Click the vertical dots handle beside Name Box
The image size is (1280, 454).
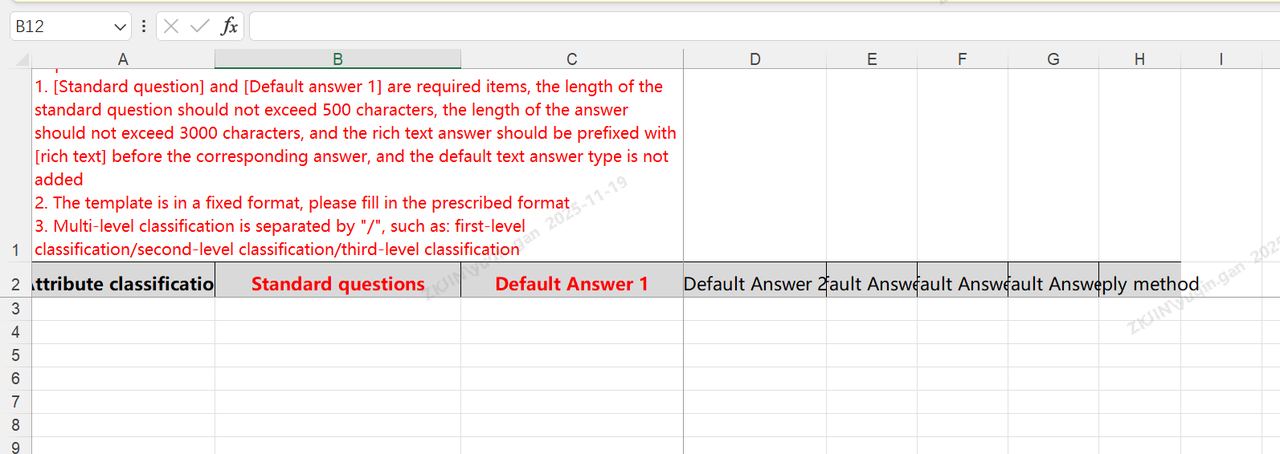coord(145,27)
